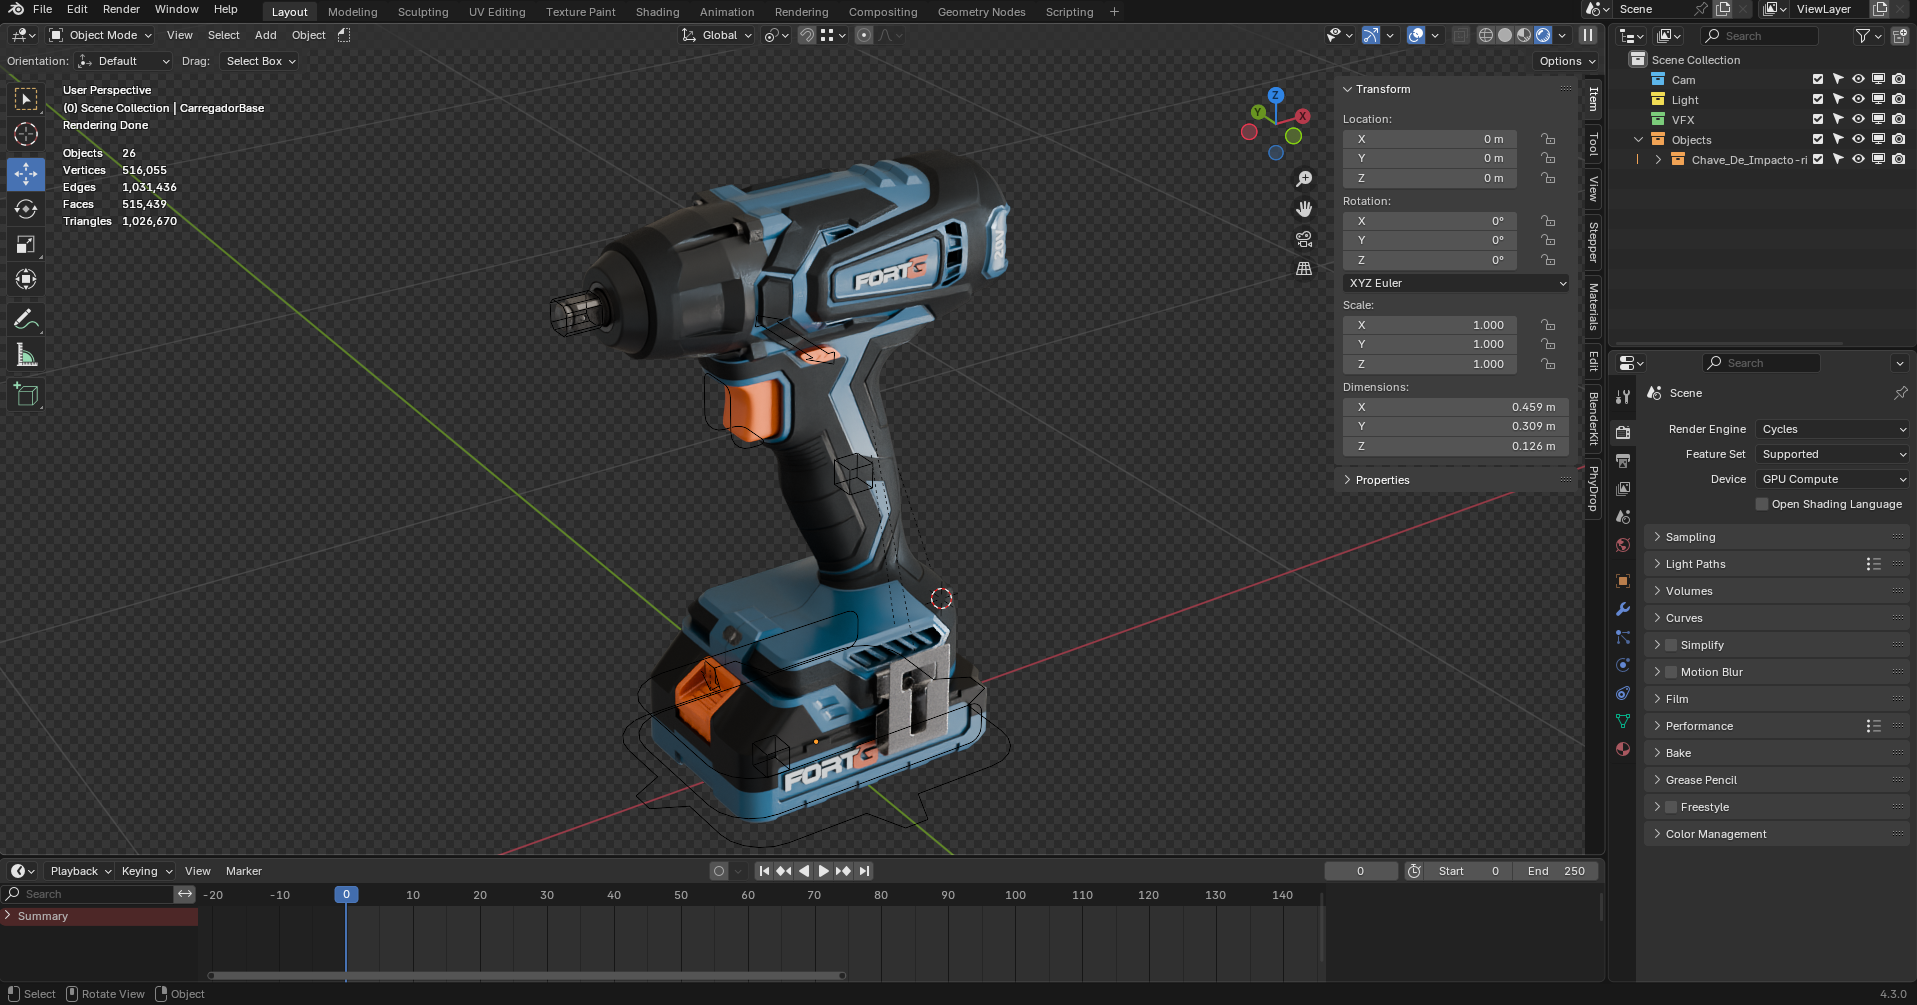Open the Tool properties tab icon
This screenshot has height=1005, width=1917.
click(1623, 397)
